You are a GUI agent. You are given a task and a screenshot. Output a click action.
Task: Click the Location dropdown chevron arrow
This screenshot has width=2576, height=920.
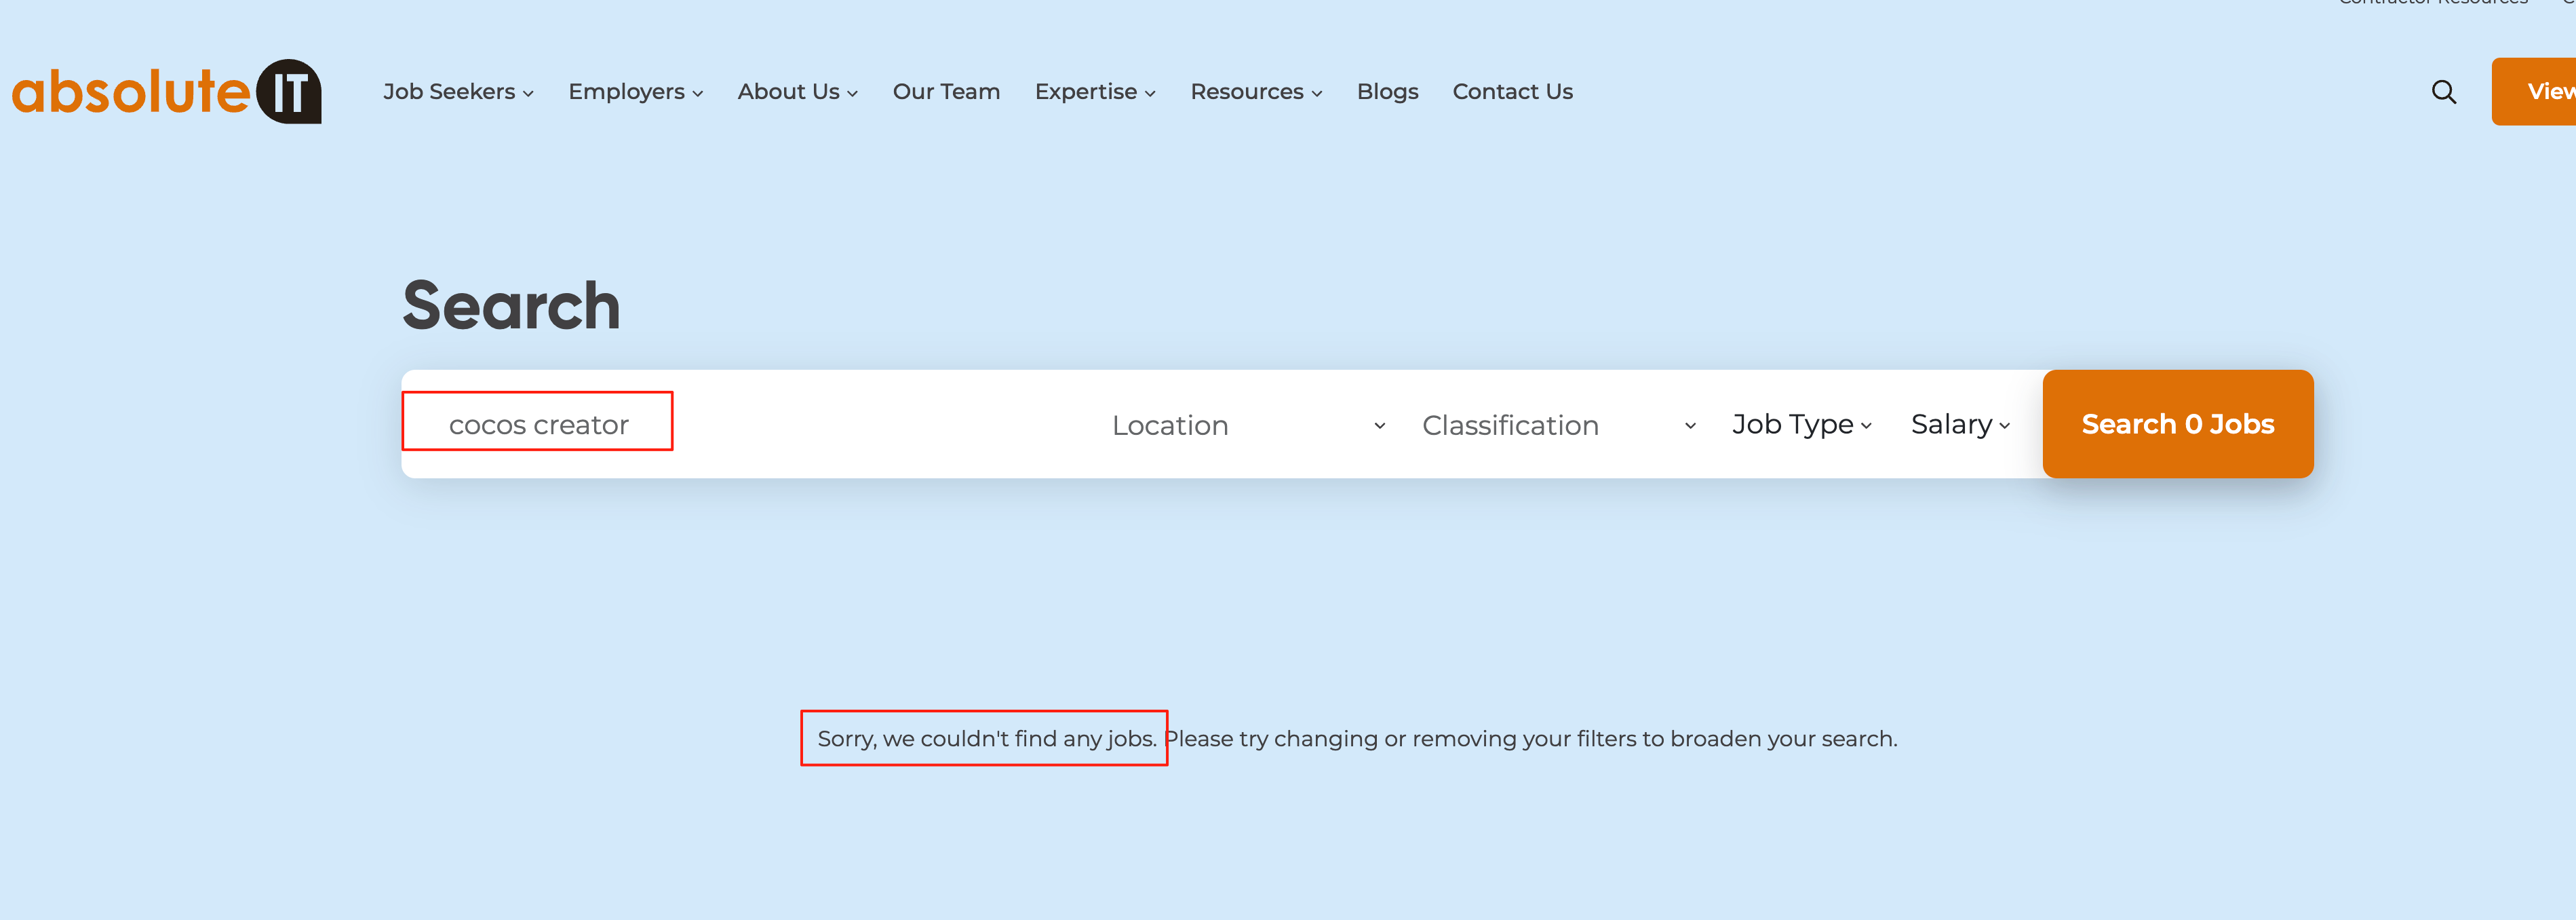(1379, 425)
